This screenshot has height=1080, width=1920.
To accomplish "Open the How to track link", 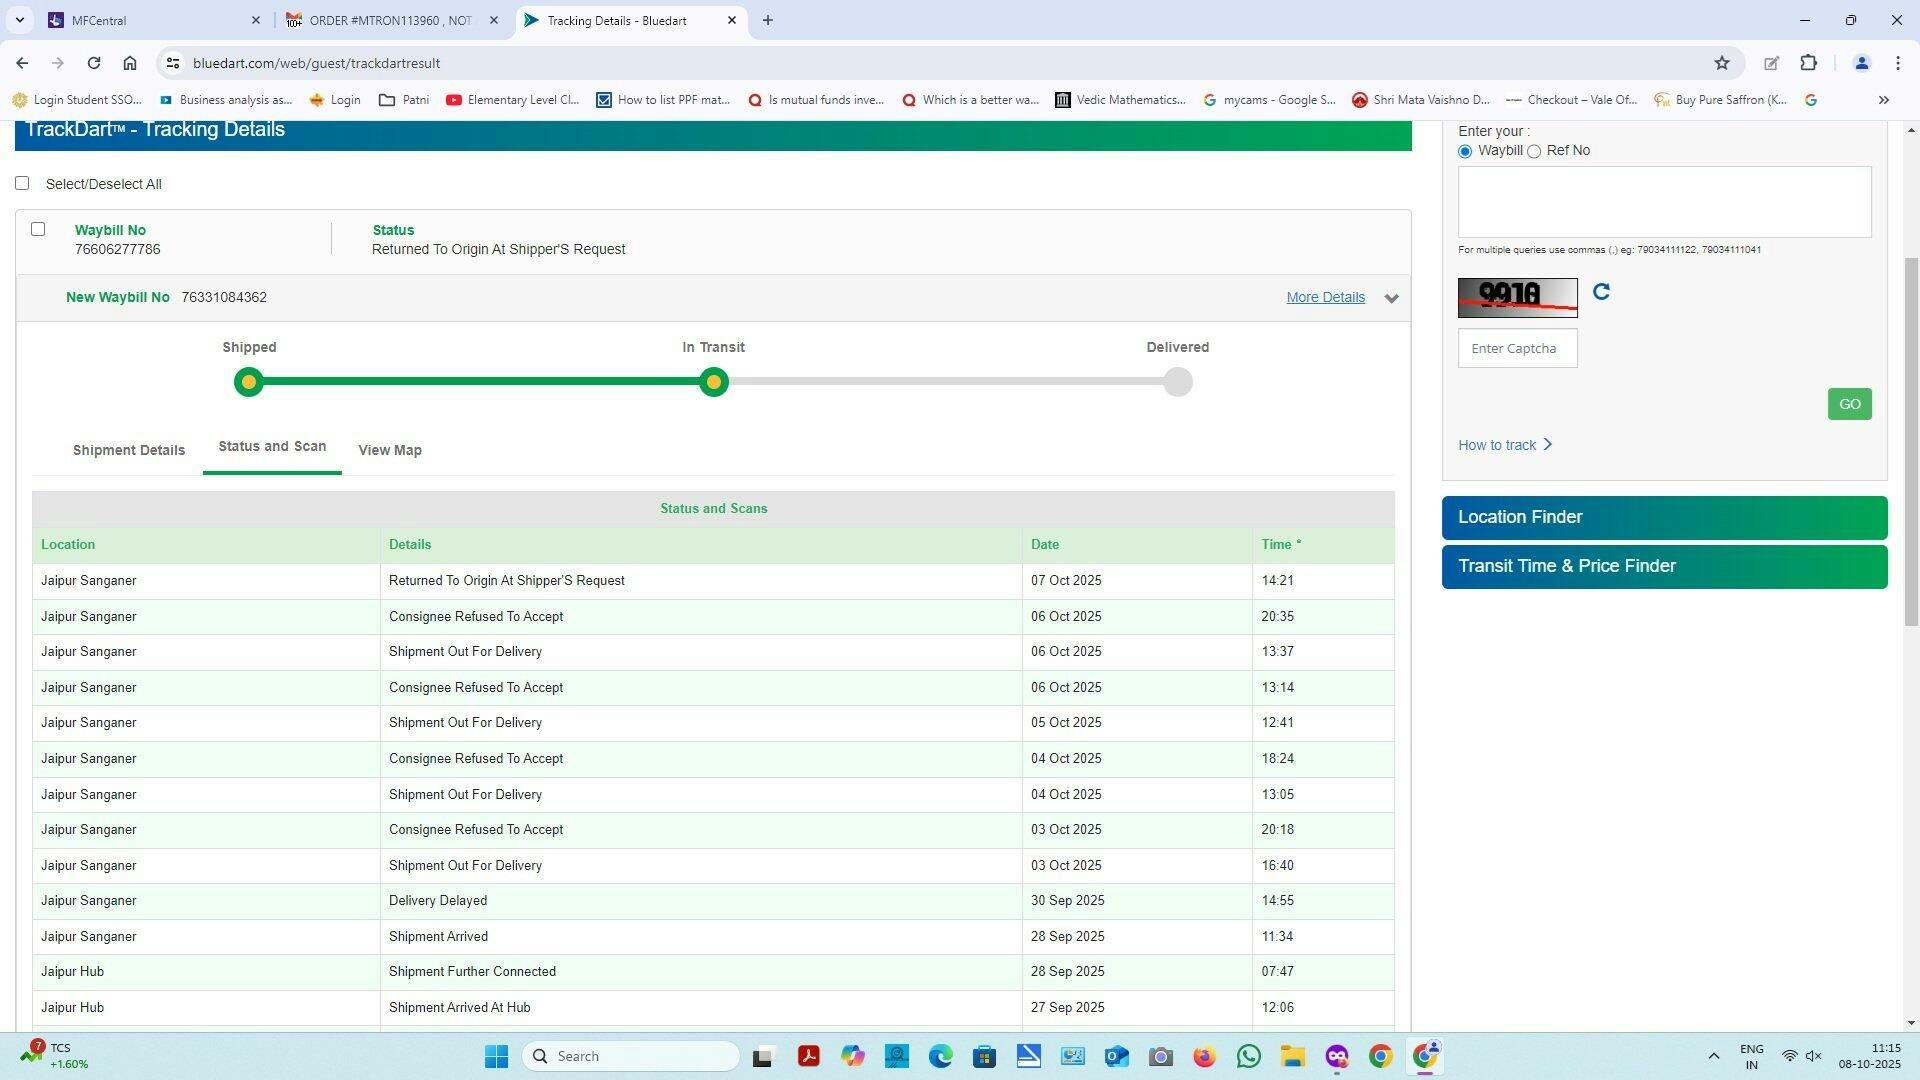I will pos(1504,445).
